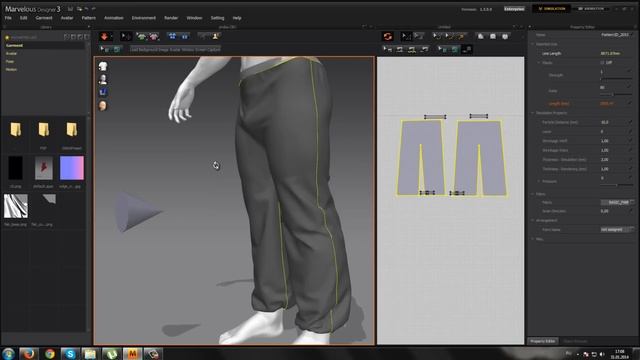This screenshot has height=360, width=640.
Task: Click the red Simulate arrow icon
Action: point(104,36)
